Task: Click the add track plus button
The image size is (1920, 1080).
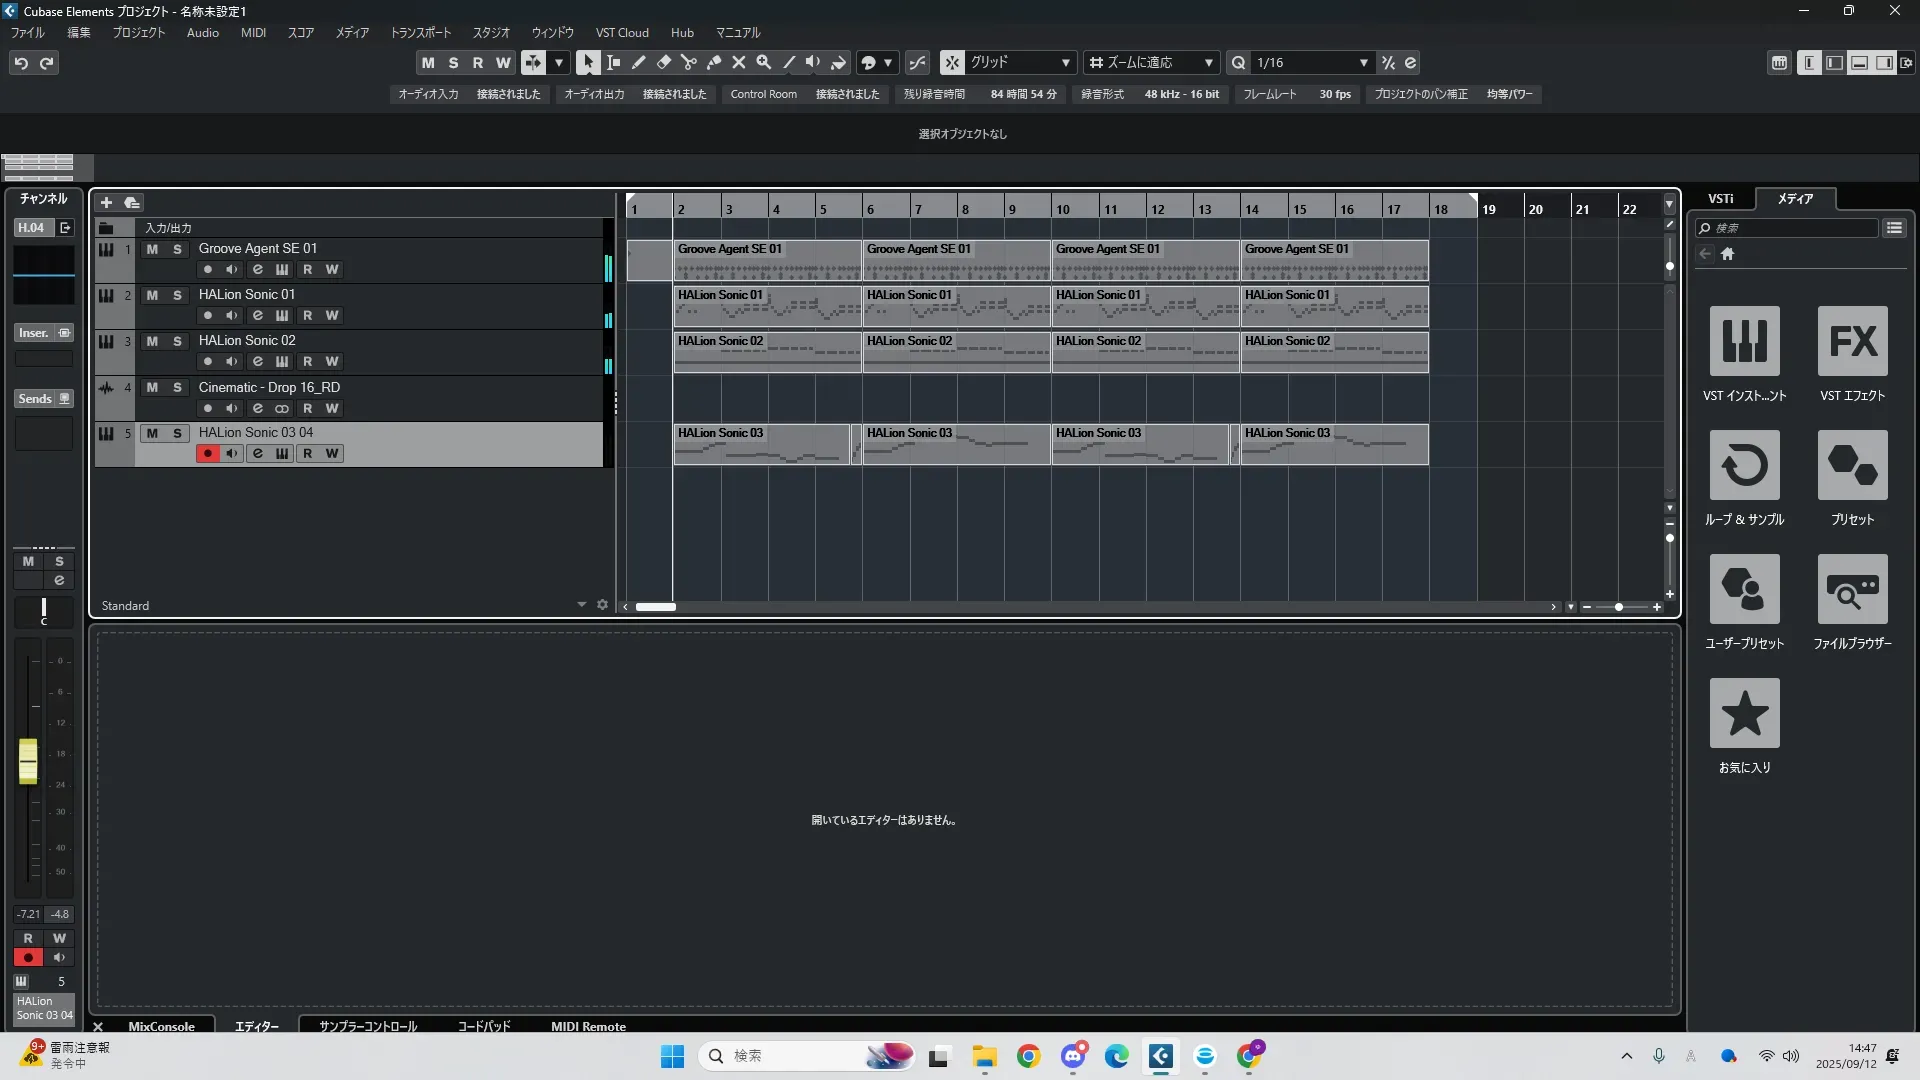Action: point(106,203)
